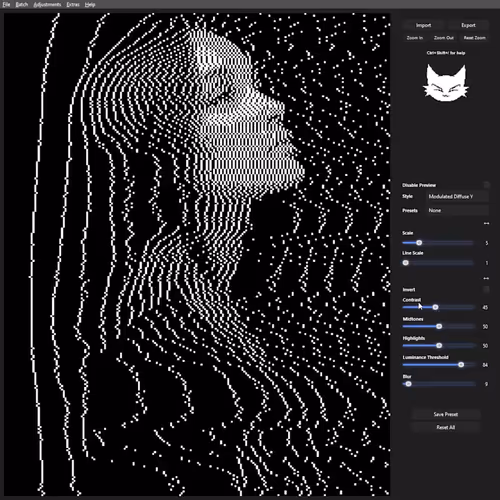Open the Batch menu
The width and height of the screenshot is (500, 500).
[x=22, y=5]
